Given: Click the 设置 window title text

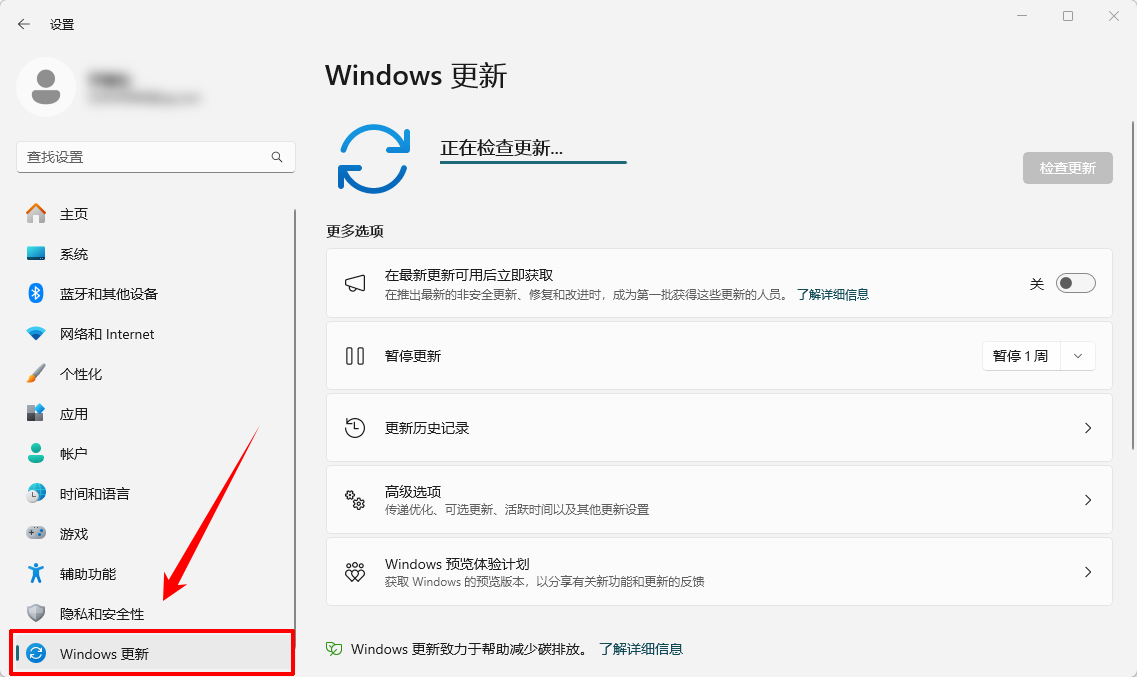Looking at the screenshot, I should [x=62, y=25].
